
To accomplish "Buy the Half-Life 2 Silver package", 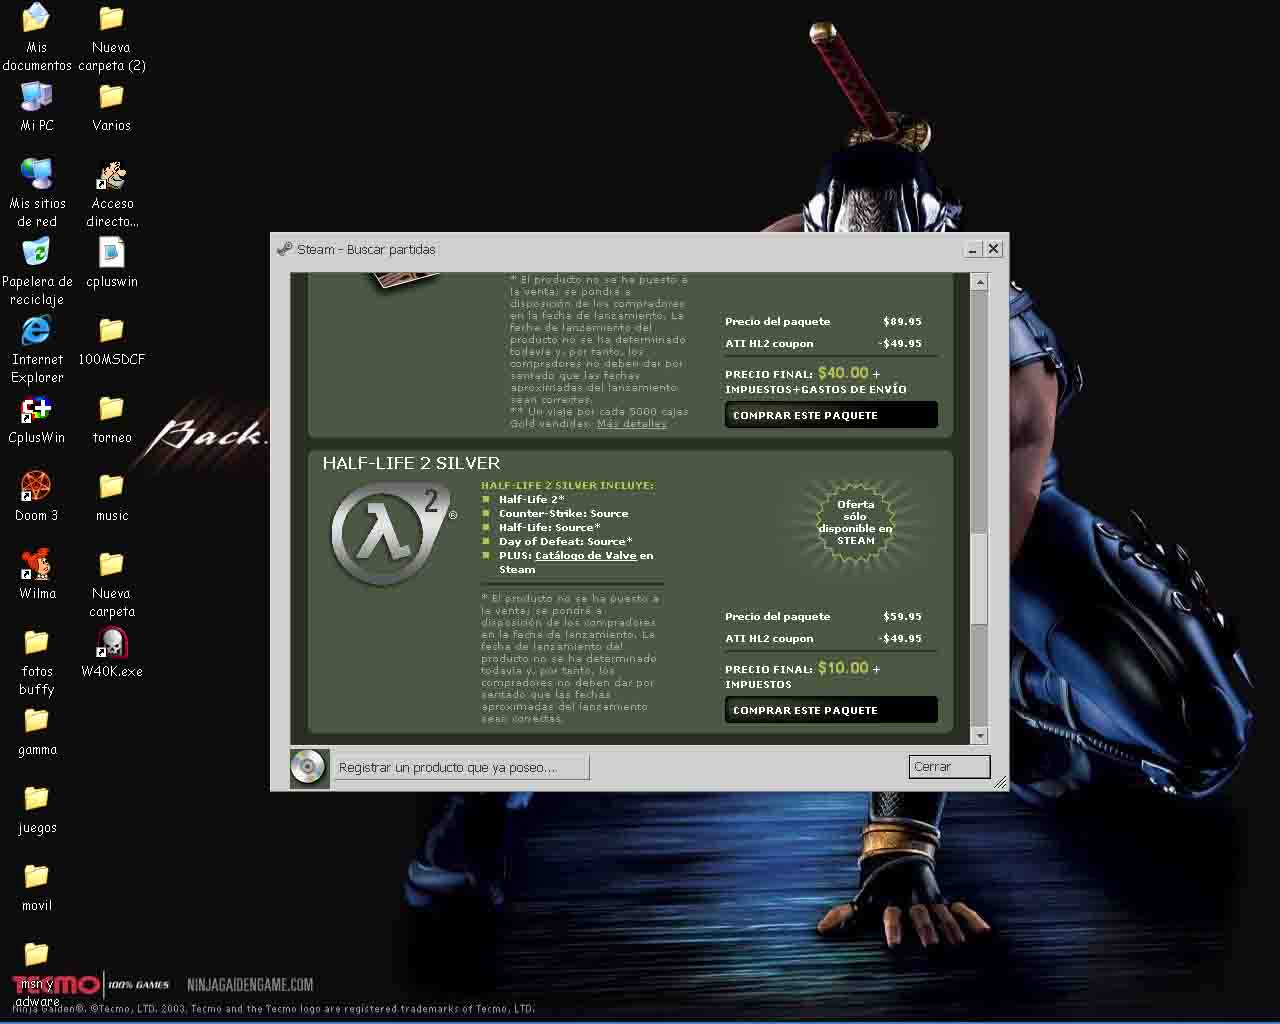I will 831,710.
